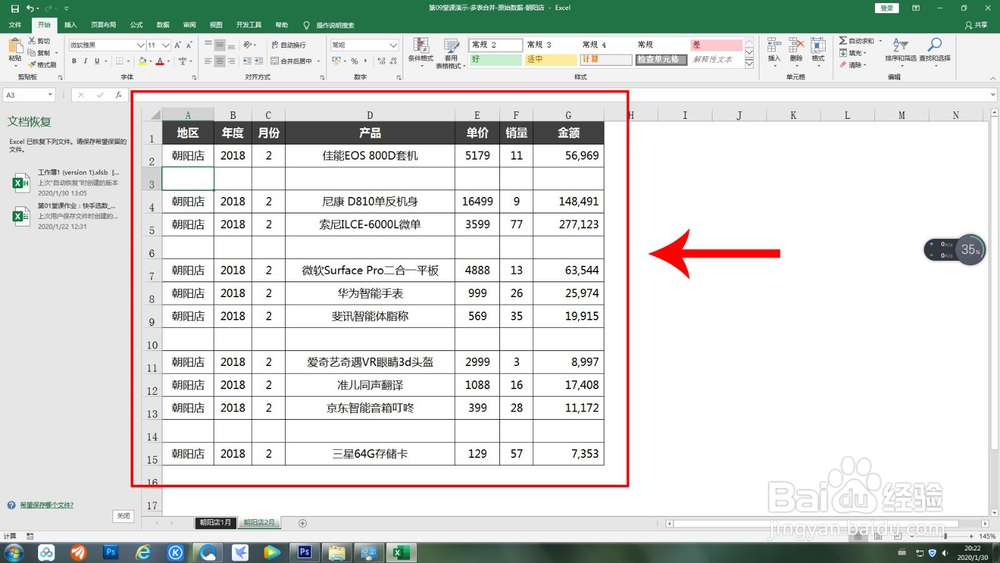Screen dimensions: 1000x563
Task: Switch to the Formulas (公式) tab
Action: [136, 25]
